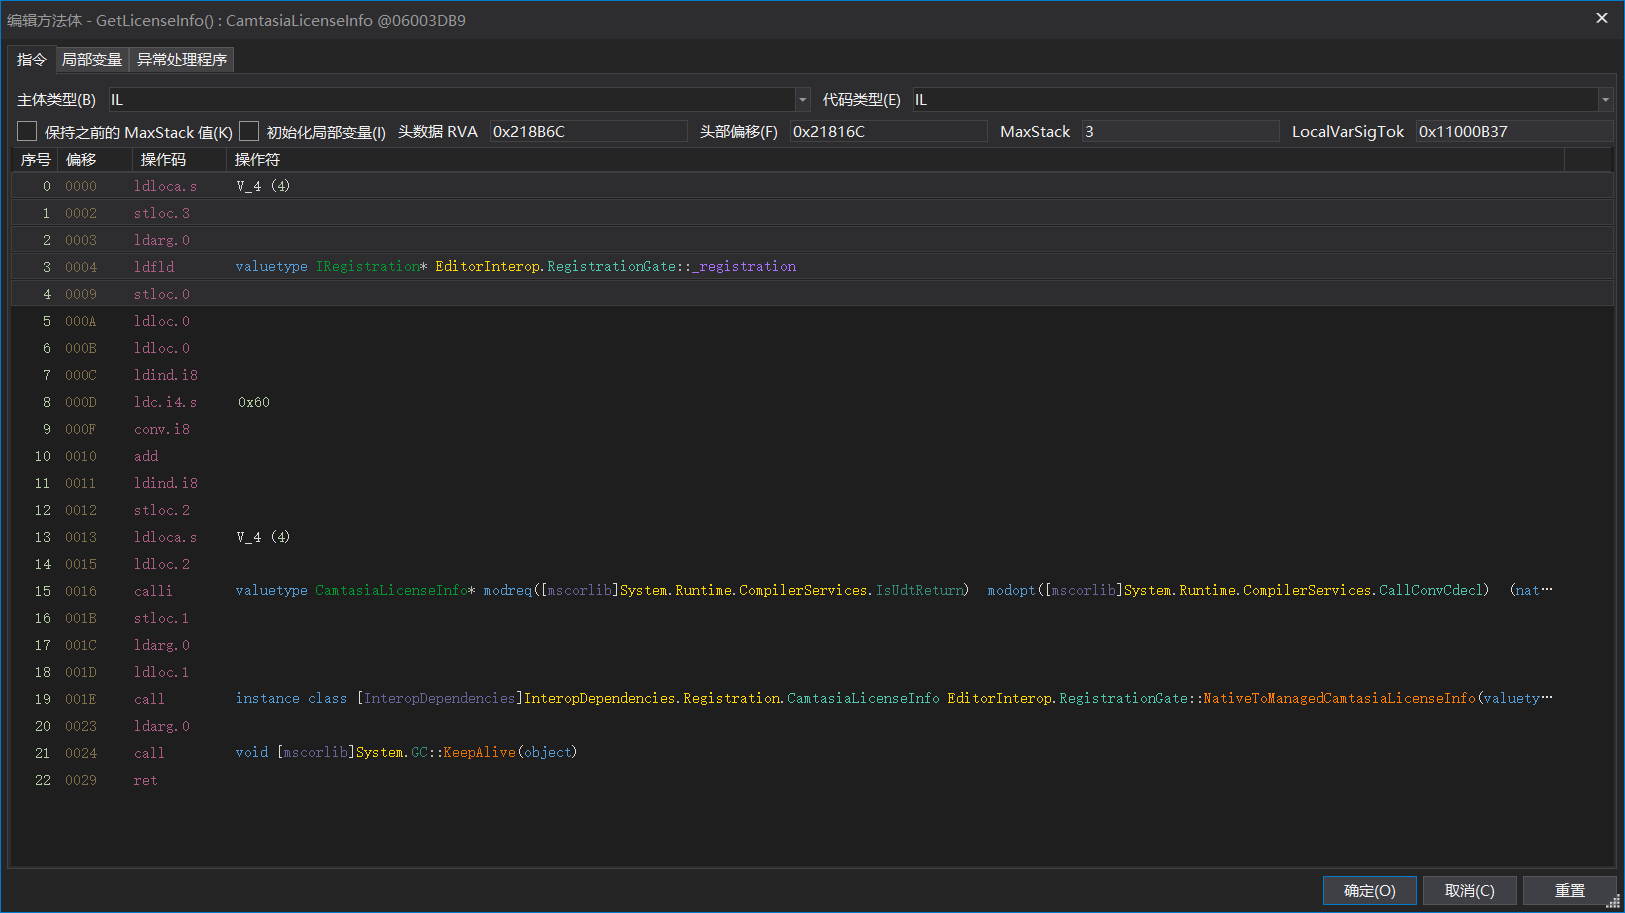1625x913 pixels.
Task: Select stloc.0 opcode at offset 0009
Action: (162, 294)
